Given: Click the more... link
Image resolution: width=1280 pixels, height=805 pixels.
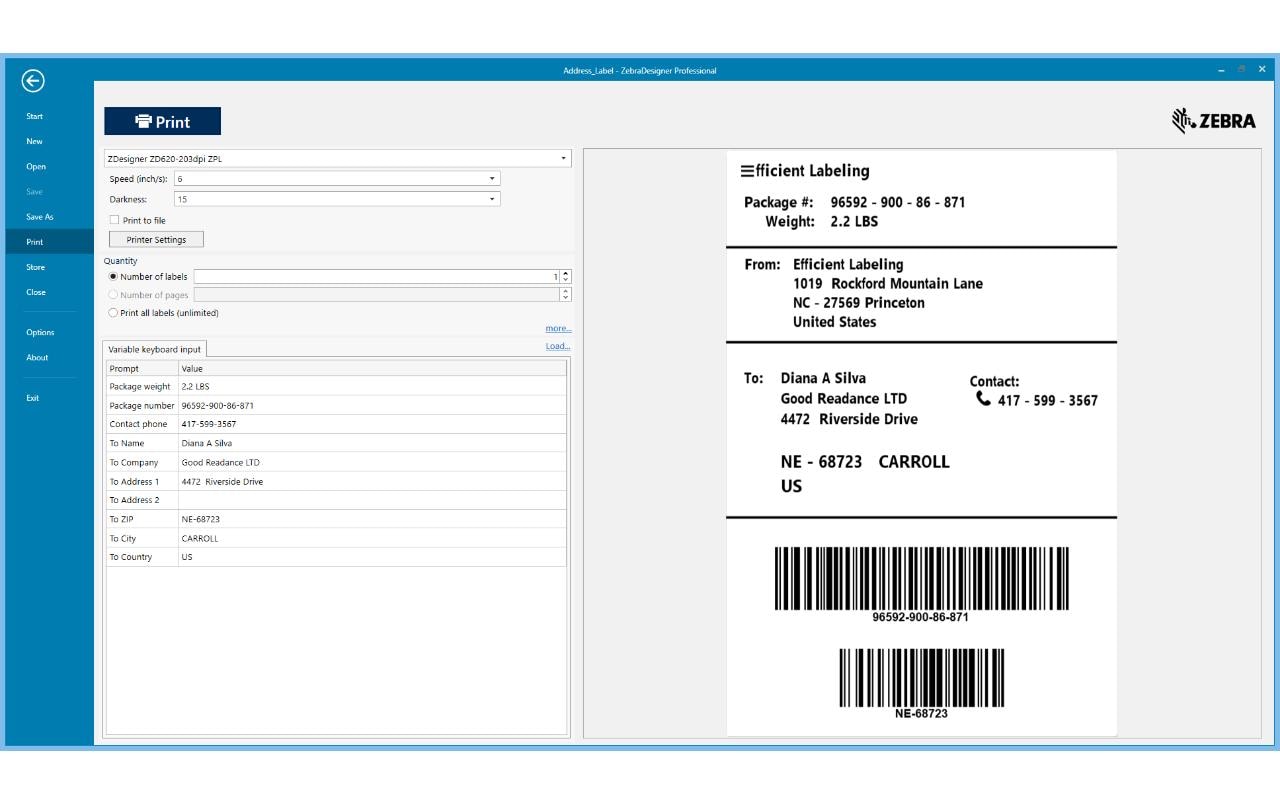Looking at the screenshot, I should coord(558,328).
